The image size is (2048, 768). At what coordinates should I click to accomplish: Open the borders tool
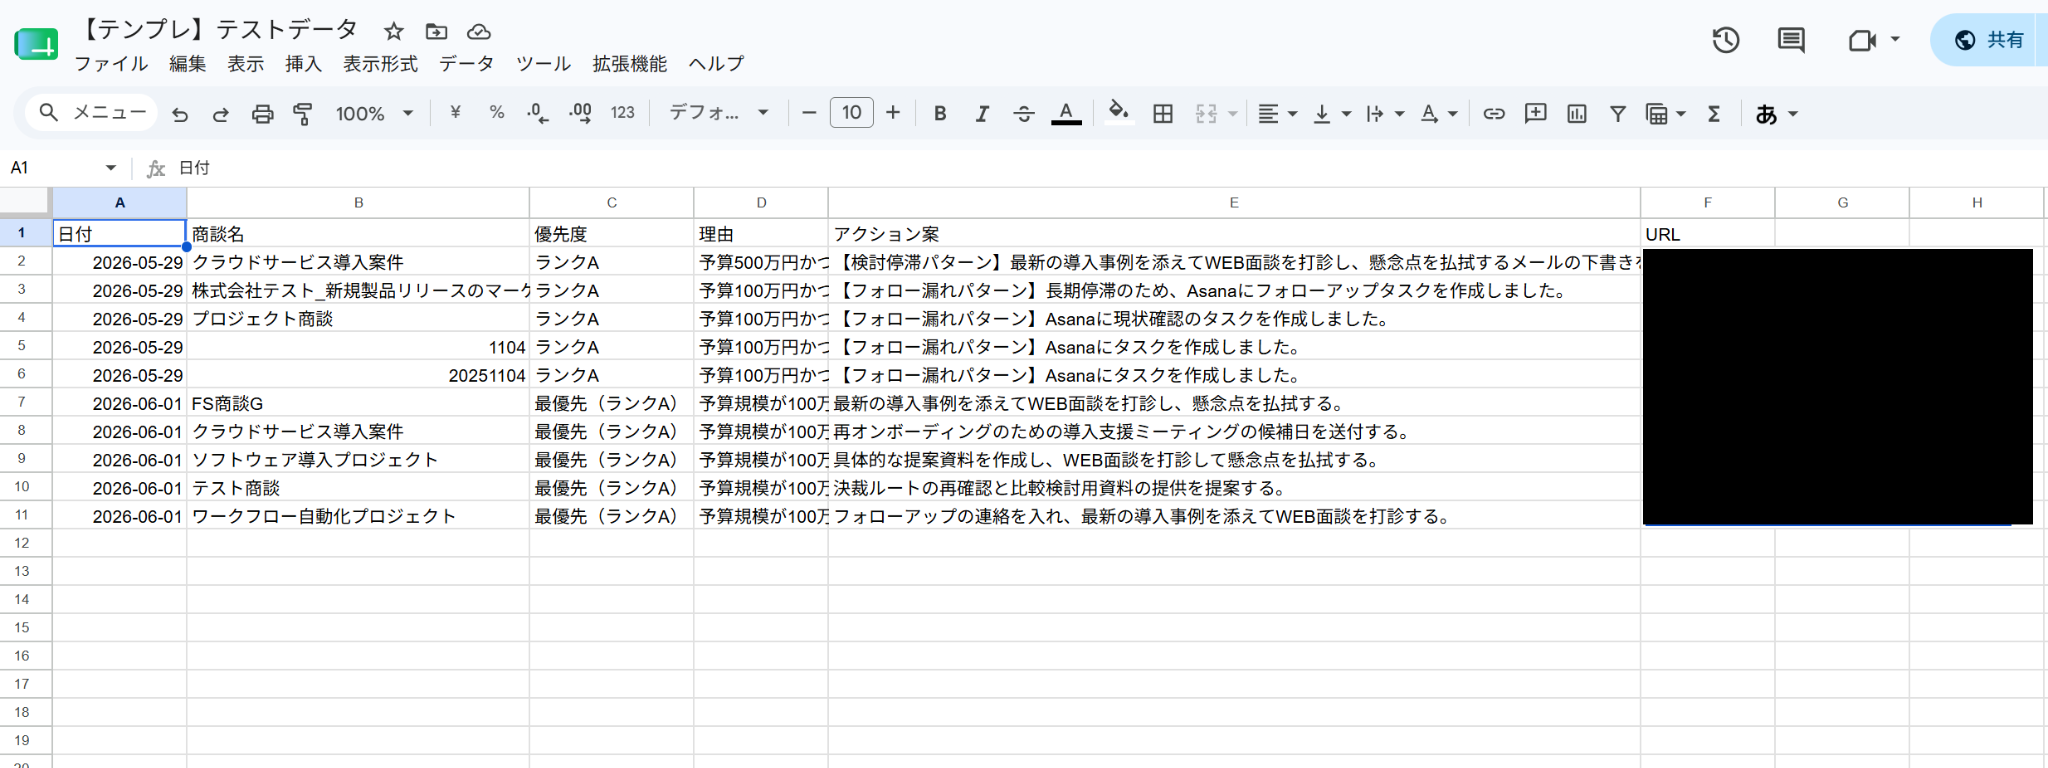[x=1163, y=114]
